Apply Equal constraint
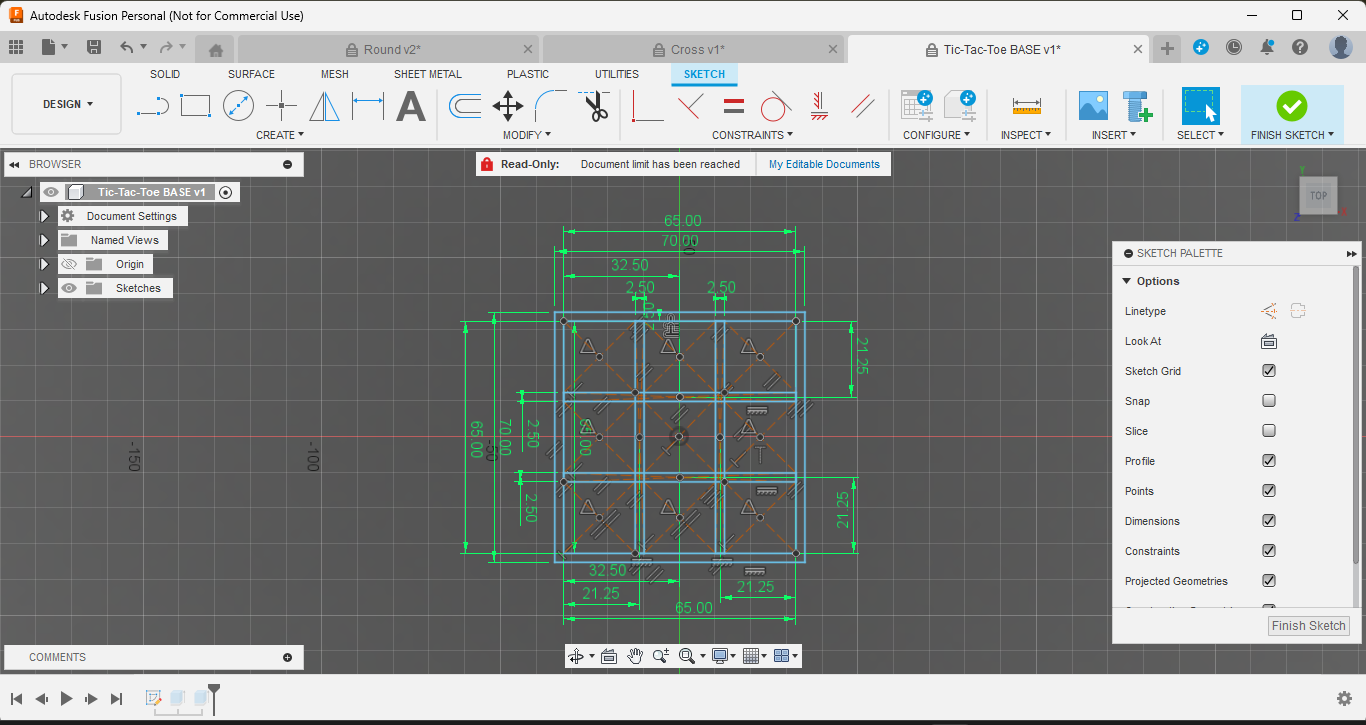1366x725 pixels. (734, 105)
